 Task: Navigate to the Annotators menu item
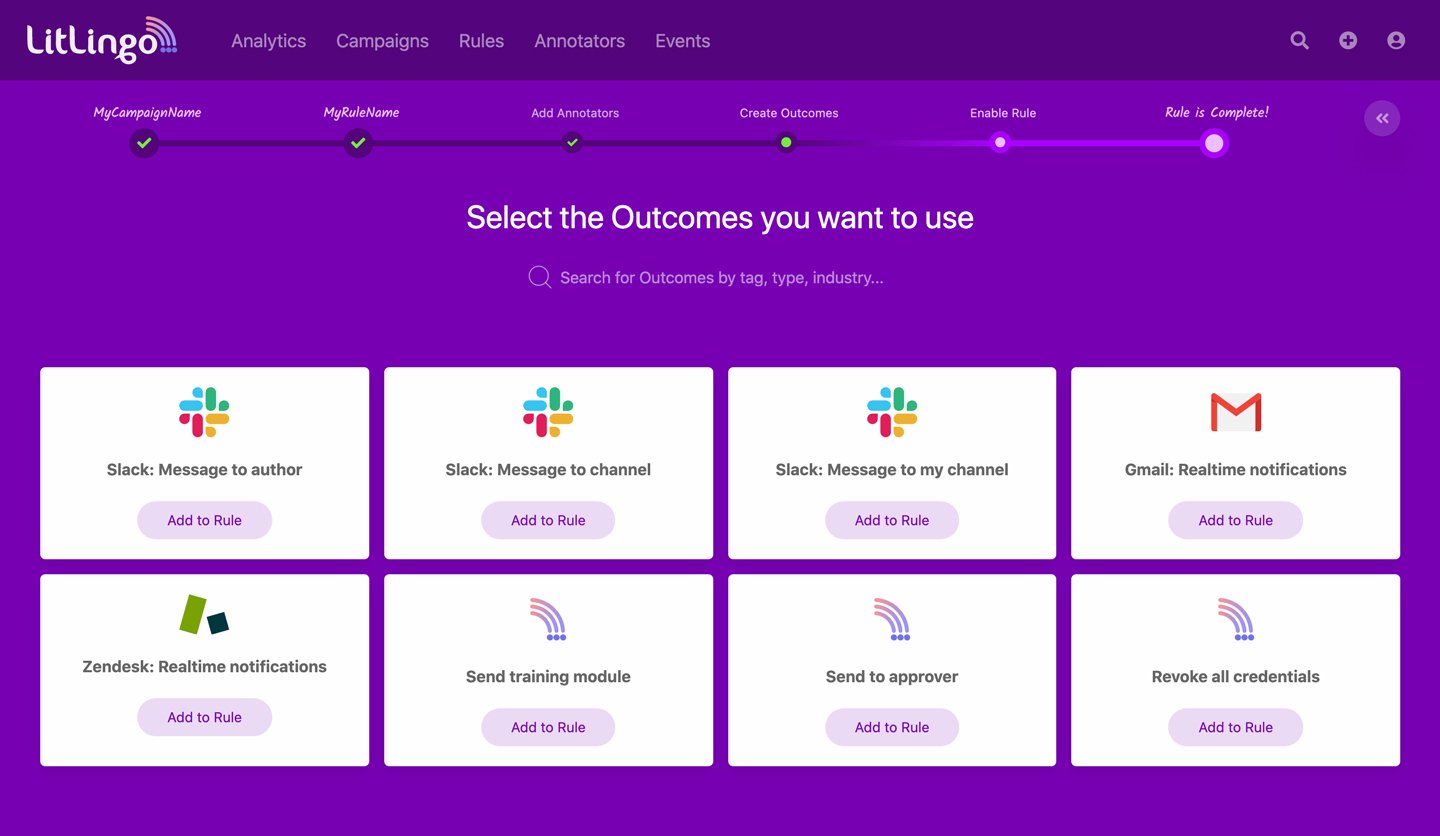click(579, 41)
